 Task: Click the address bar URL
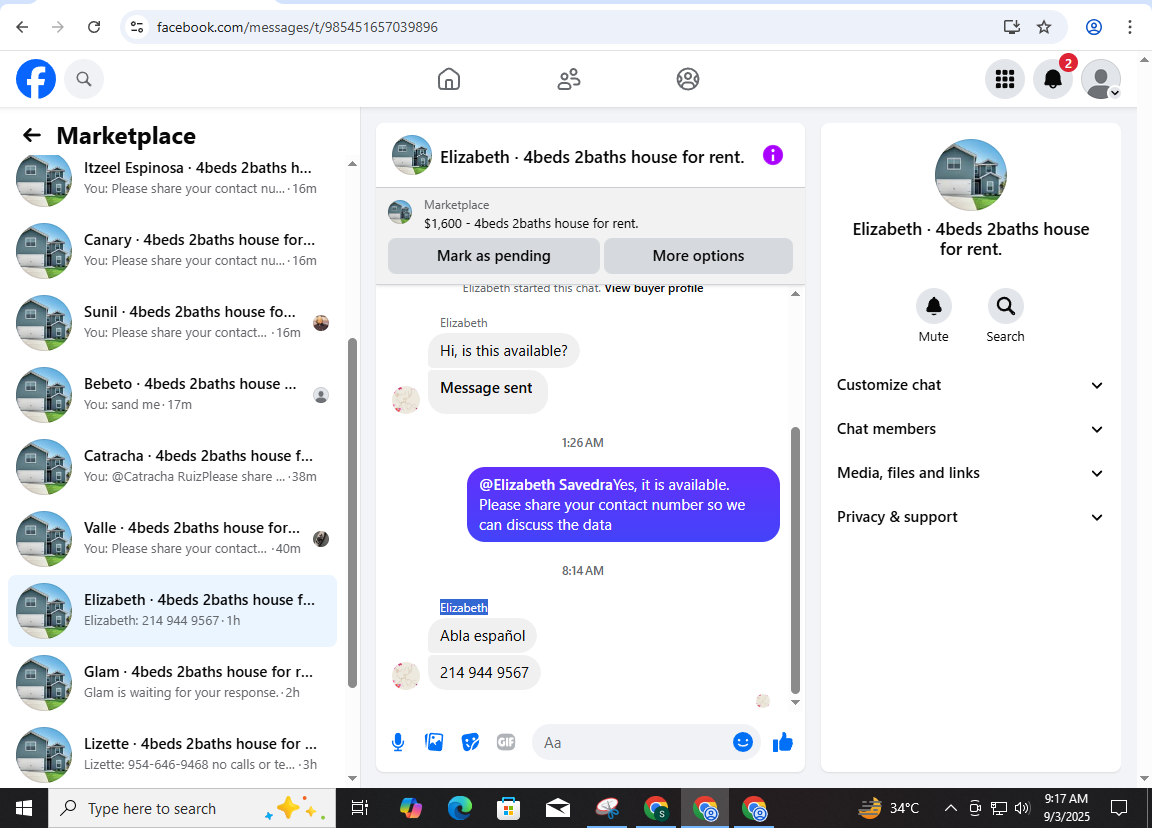click(x=297, y=27)
